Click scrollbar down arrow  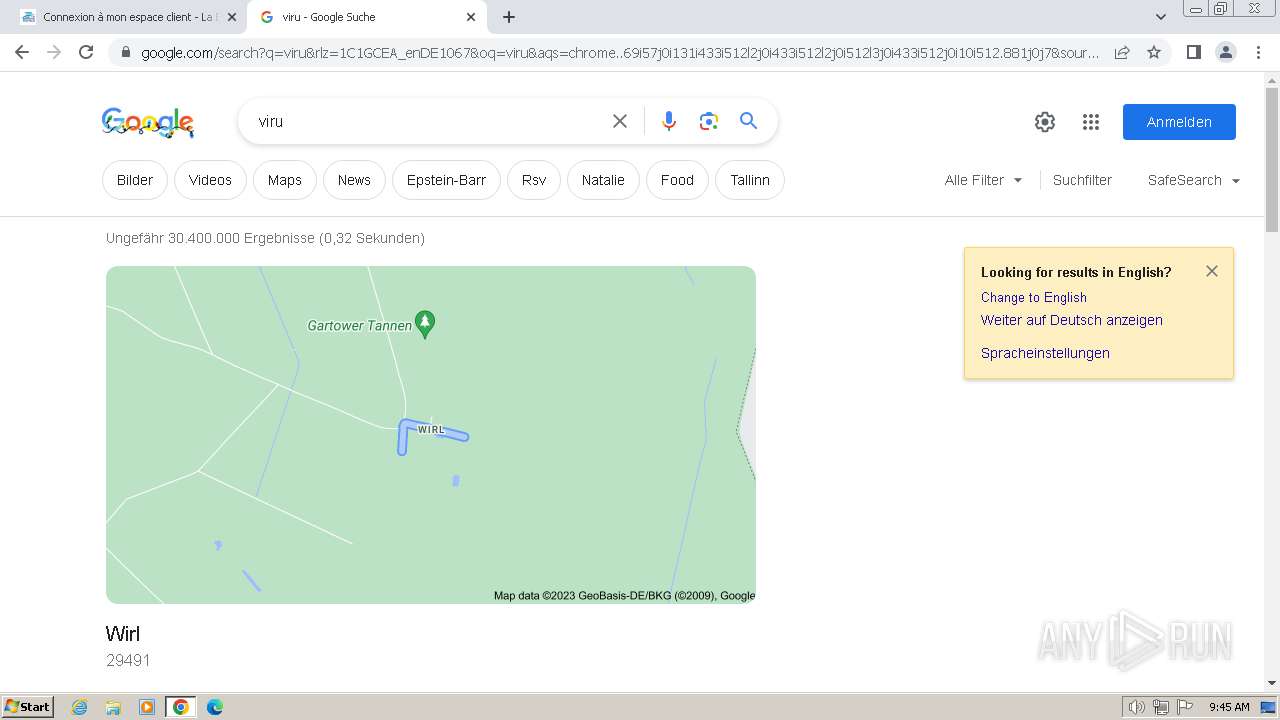coord(1272,683)
